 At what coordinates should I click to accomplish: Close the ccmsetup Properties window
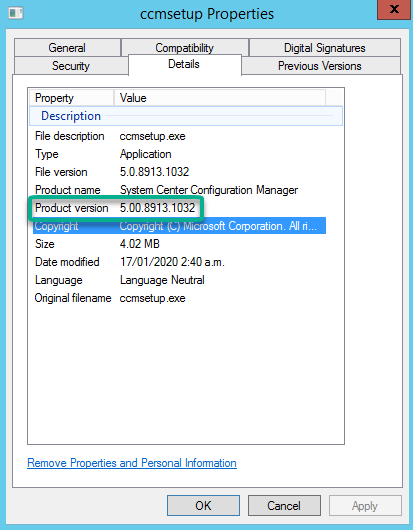click(x=394, y=9)
